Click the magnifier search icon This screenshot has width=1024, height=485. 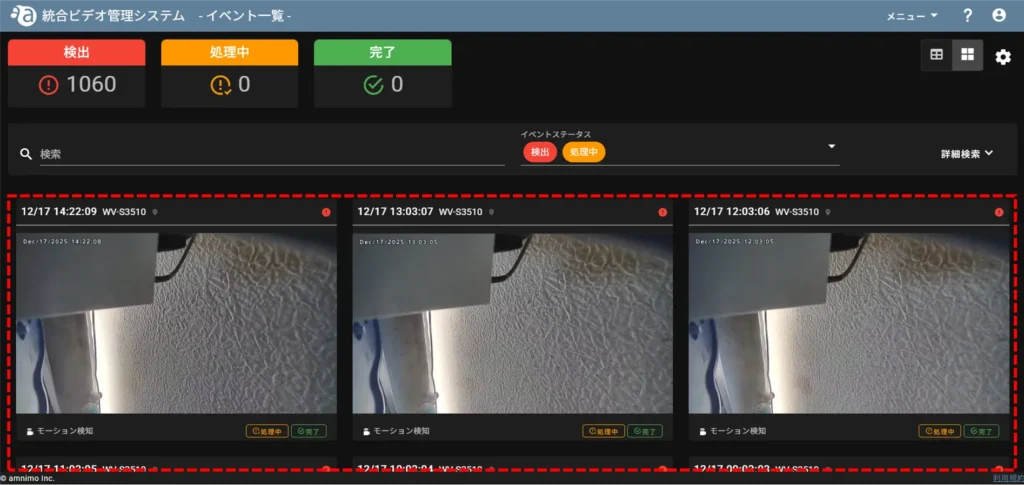click(26, 154)
